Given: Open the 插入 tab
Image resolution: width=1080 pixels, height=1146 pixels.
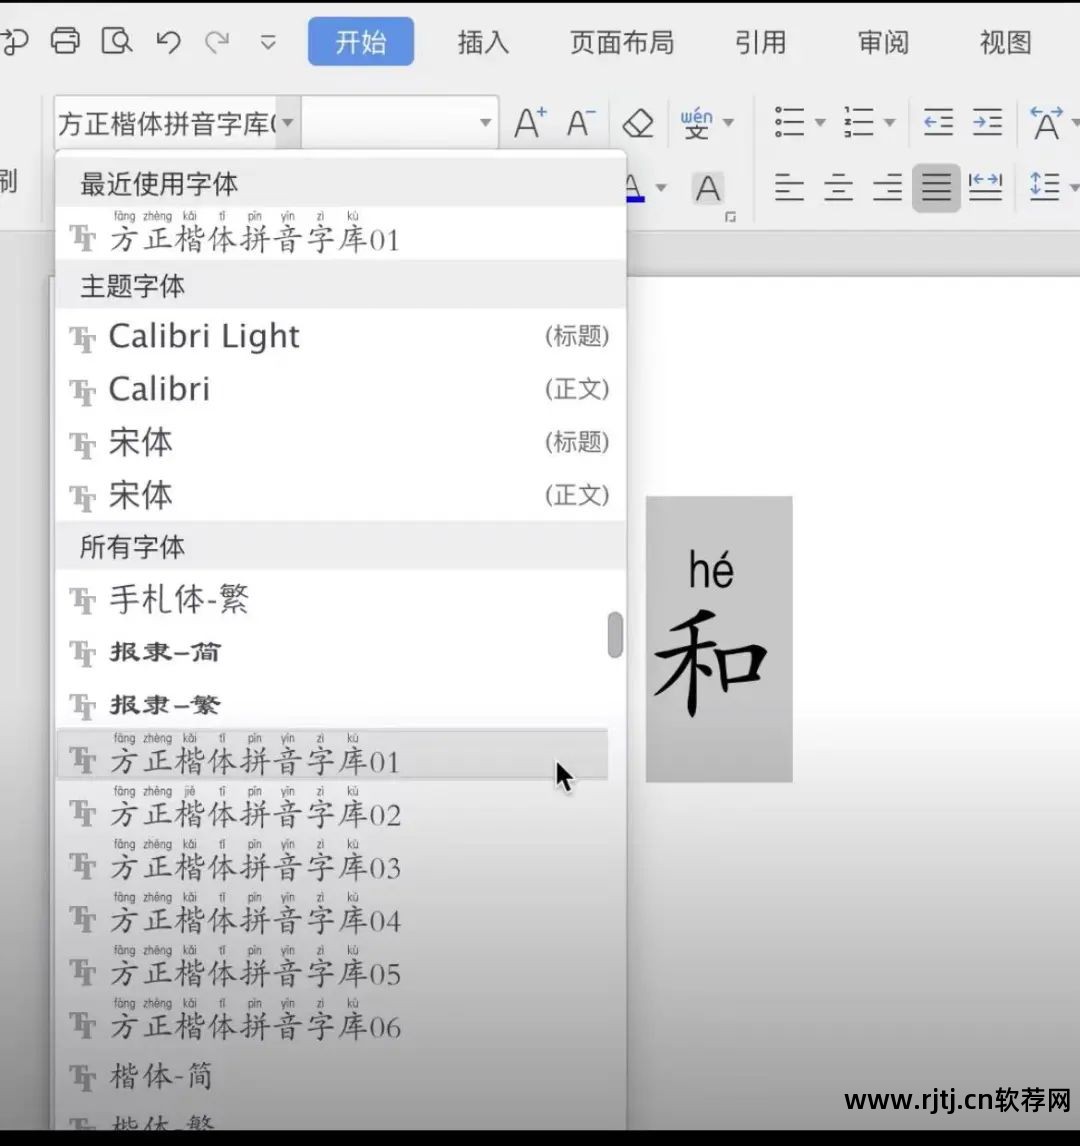Looking at the screenshot, I should pyautogui.click(x=483, y=42).
